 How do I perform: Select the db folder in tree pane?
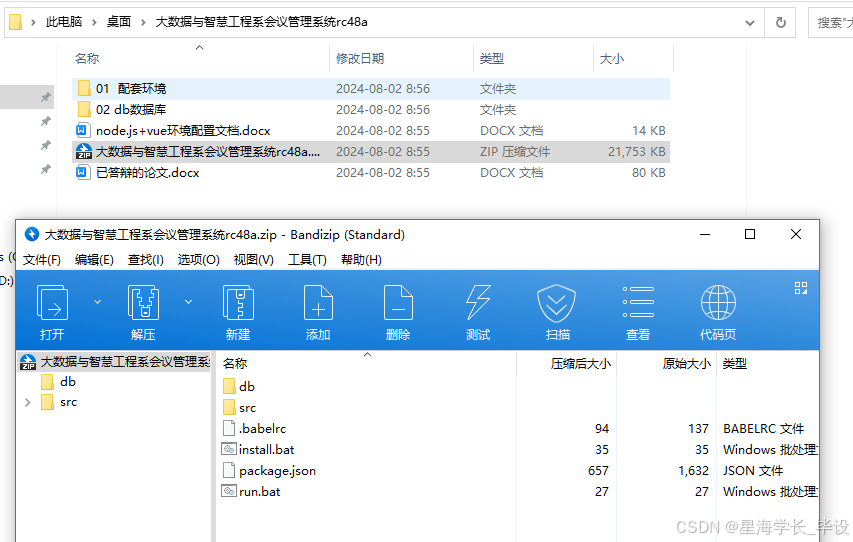click(68, 381)
